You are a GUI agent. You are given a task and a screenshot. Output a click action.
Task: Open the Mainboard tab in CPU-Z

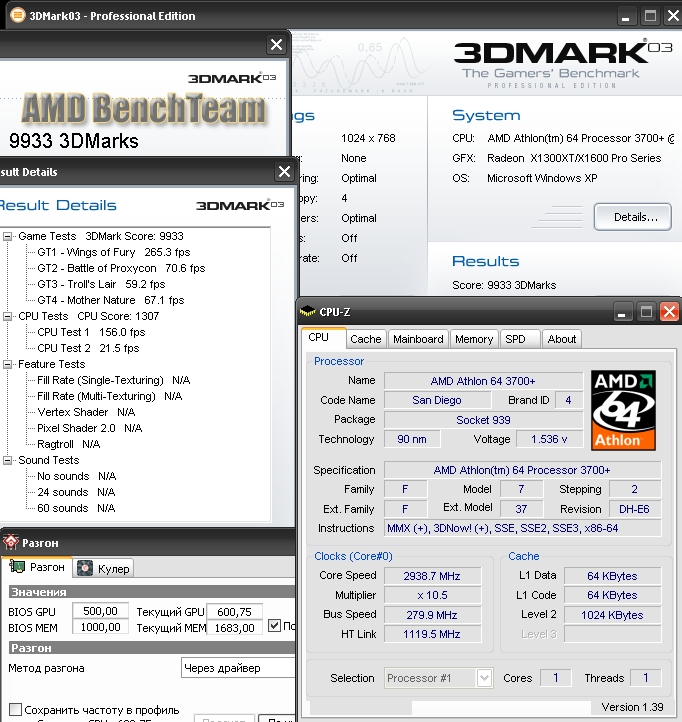coord(418,339)
